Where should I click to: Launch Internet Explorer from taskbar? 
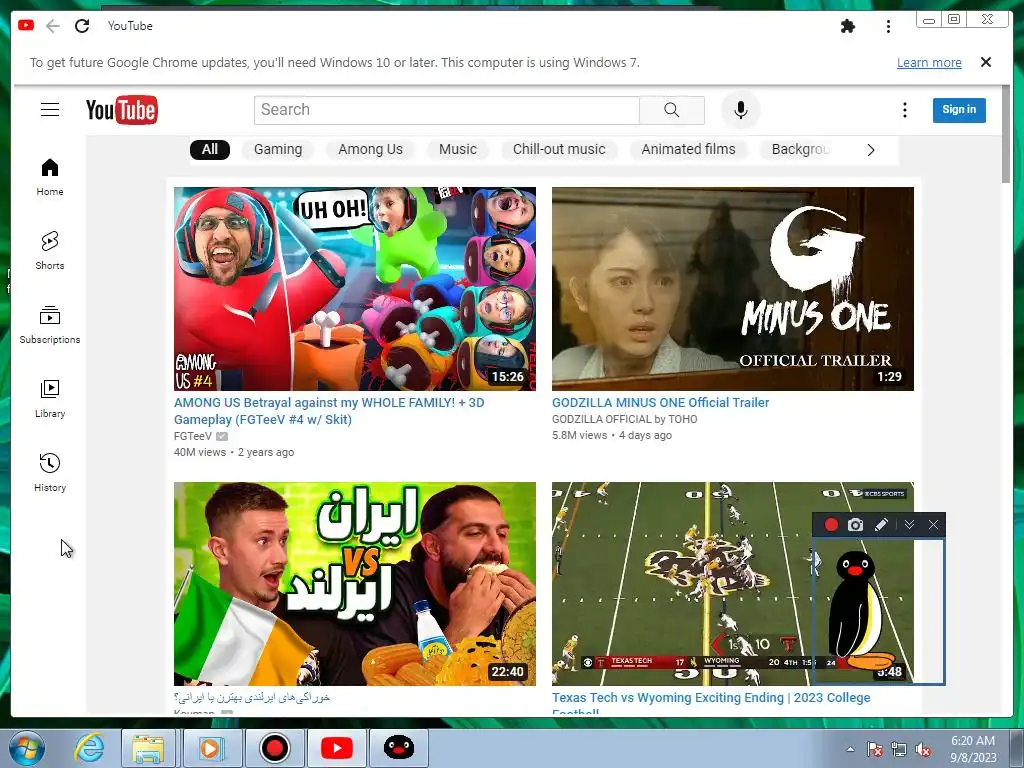pyautogui.click(x=89, y=748)
